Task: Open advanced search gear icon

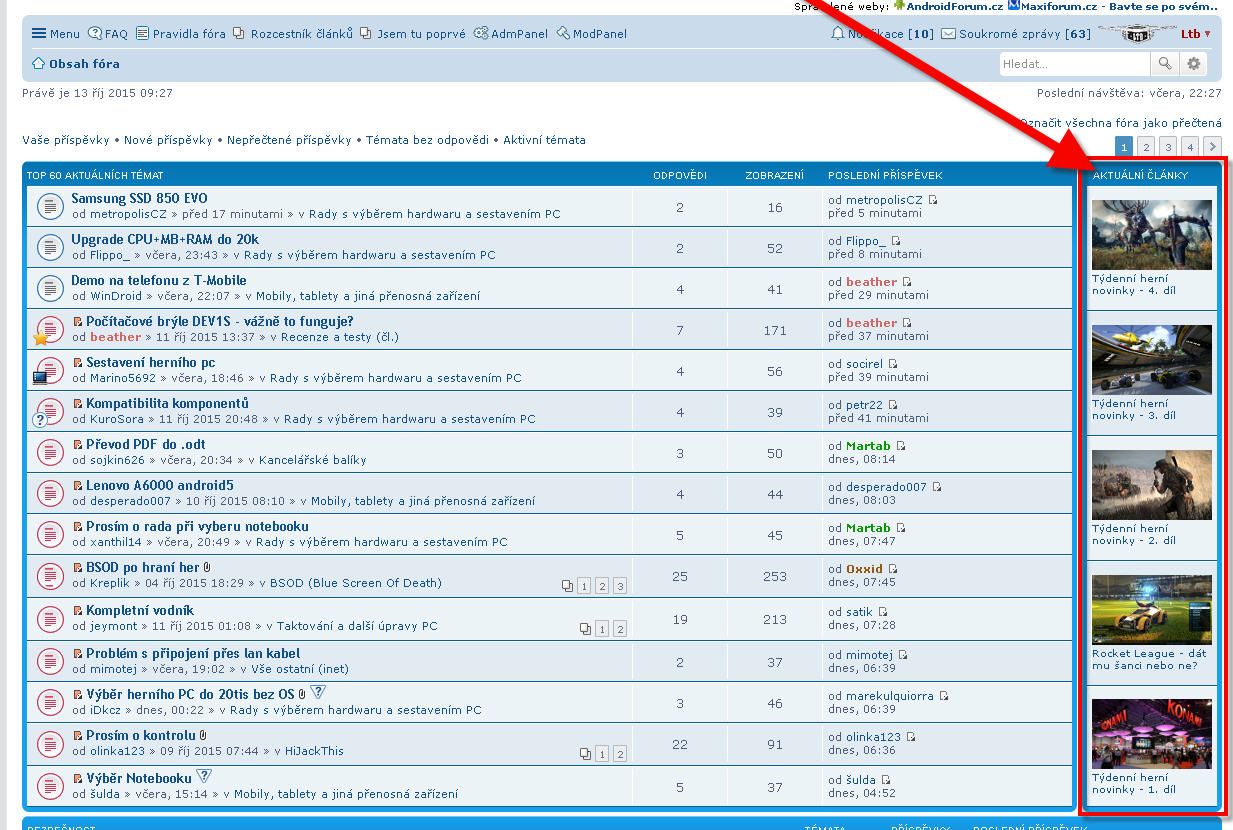Action: click(1193, 64)
